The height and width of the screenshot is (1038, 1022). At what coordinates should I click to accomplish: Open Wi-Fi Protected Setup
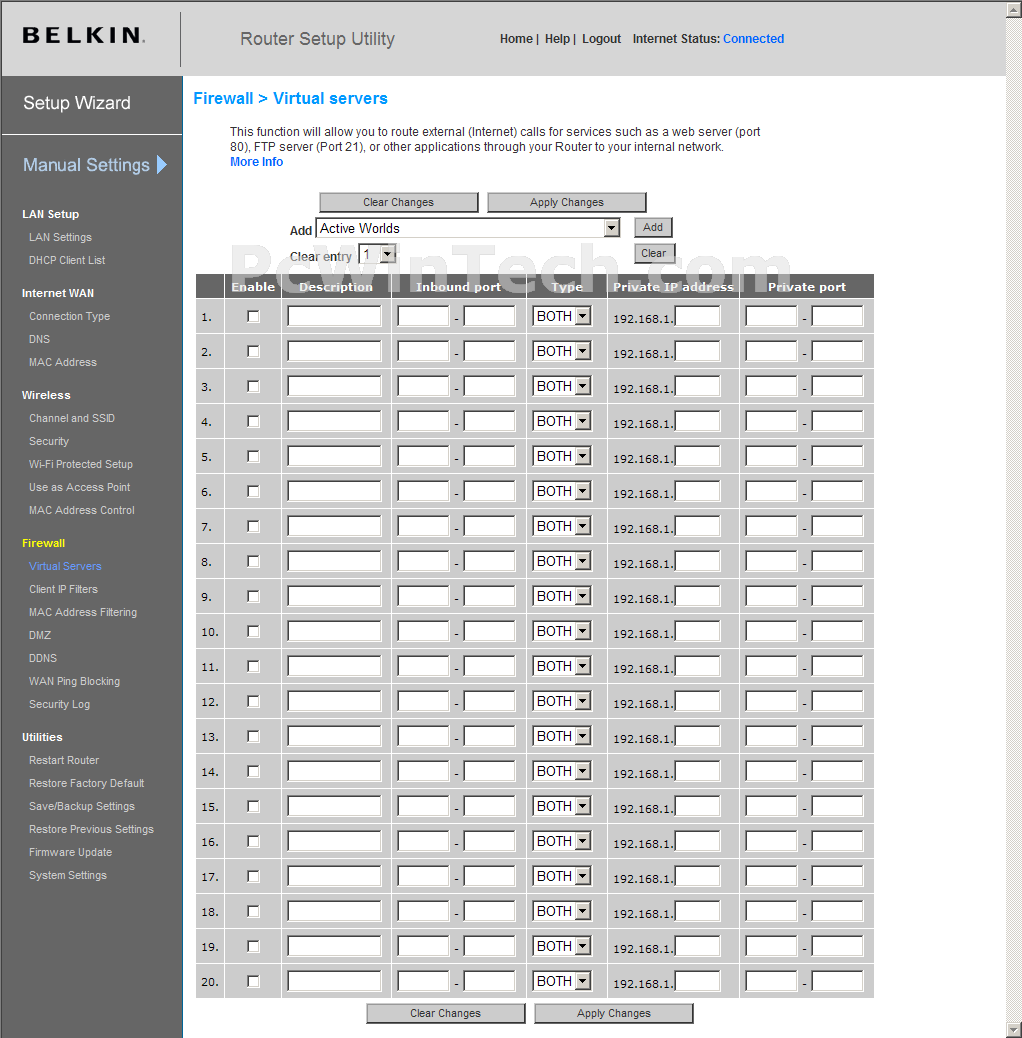coord(81,464)
